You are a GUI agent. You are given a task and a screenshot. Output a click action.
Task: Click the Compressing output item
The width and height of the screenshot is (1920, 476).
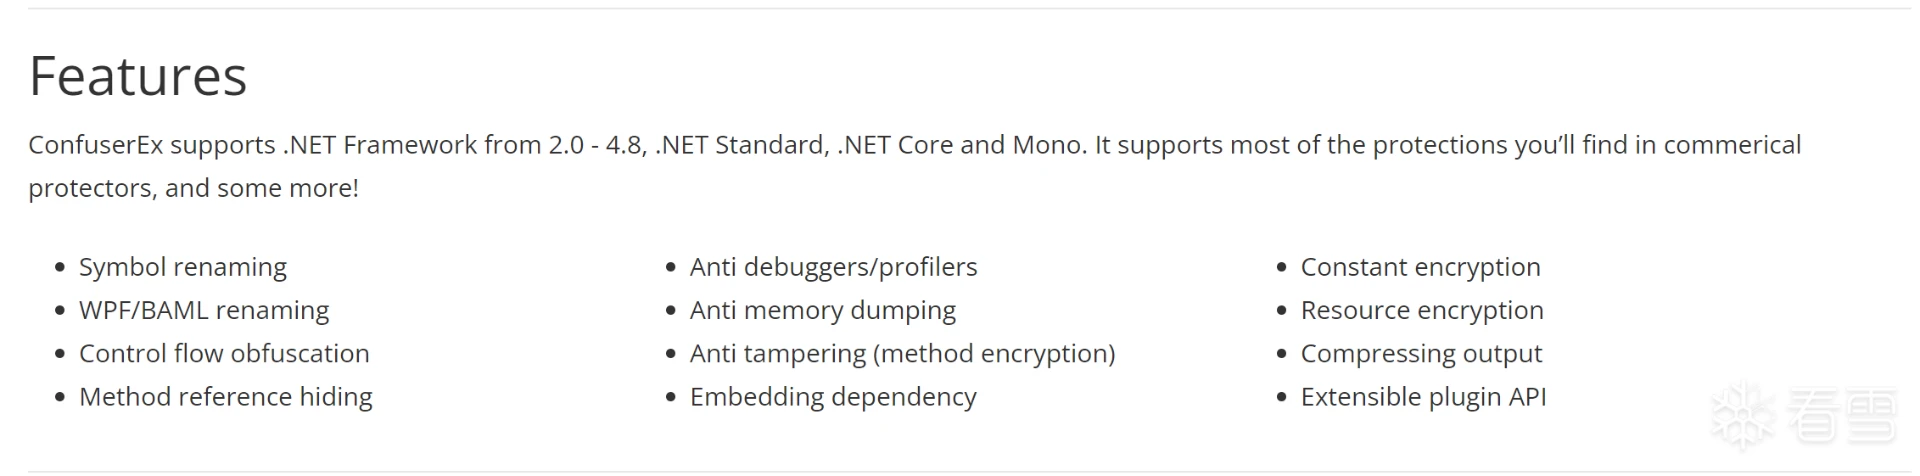coord(1421,353)
